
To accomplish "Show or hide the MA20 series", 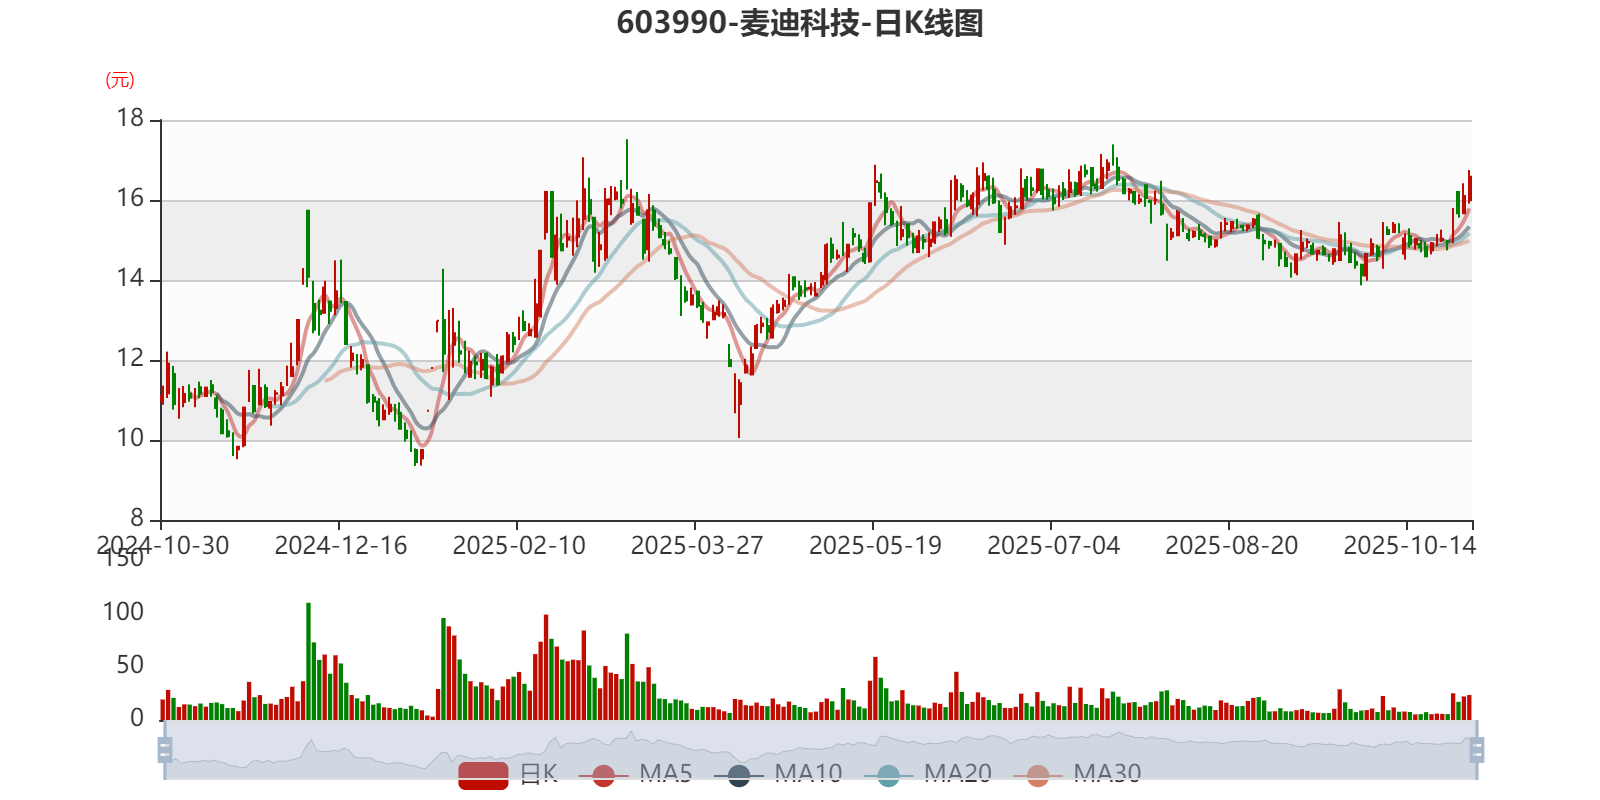I will click(x=928, y=774).
